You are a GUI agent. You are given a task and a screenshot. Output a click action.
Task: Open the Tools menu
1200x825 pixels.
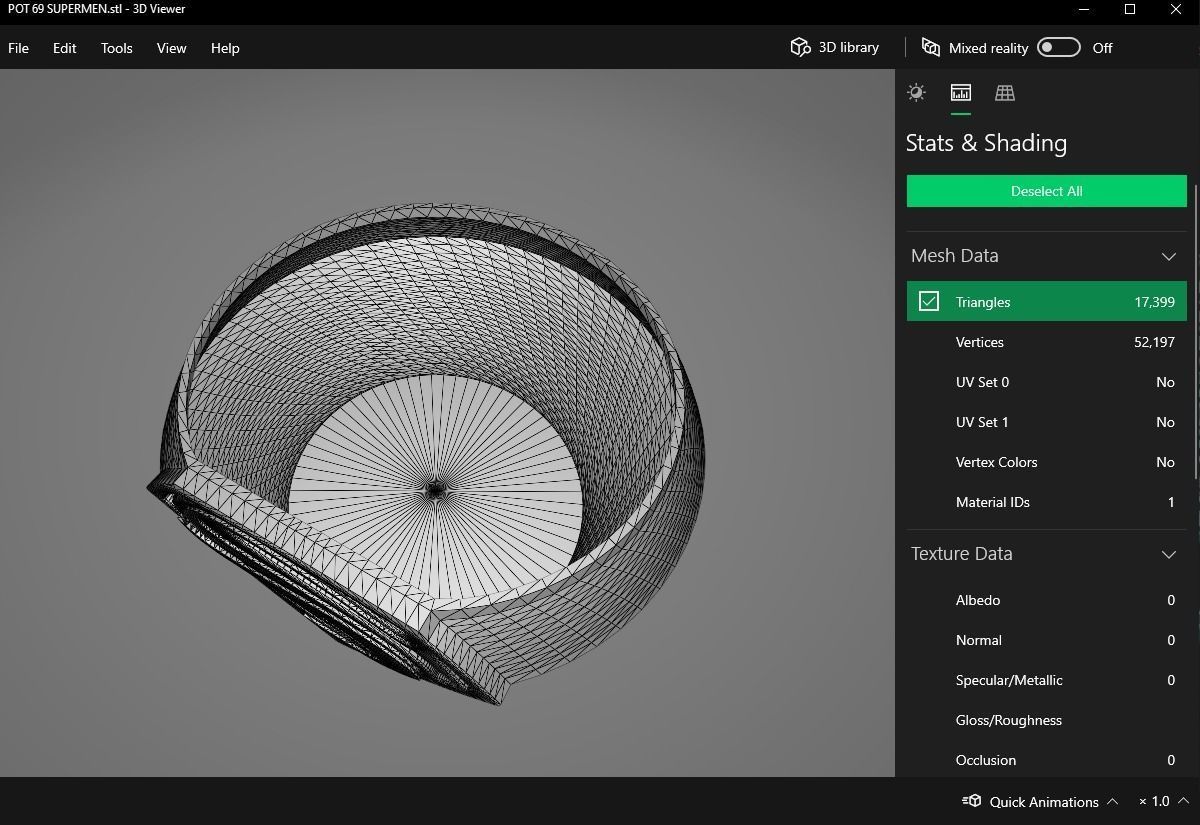117,48
